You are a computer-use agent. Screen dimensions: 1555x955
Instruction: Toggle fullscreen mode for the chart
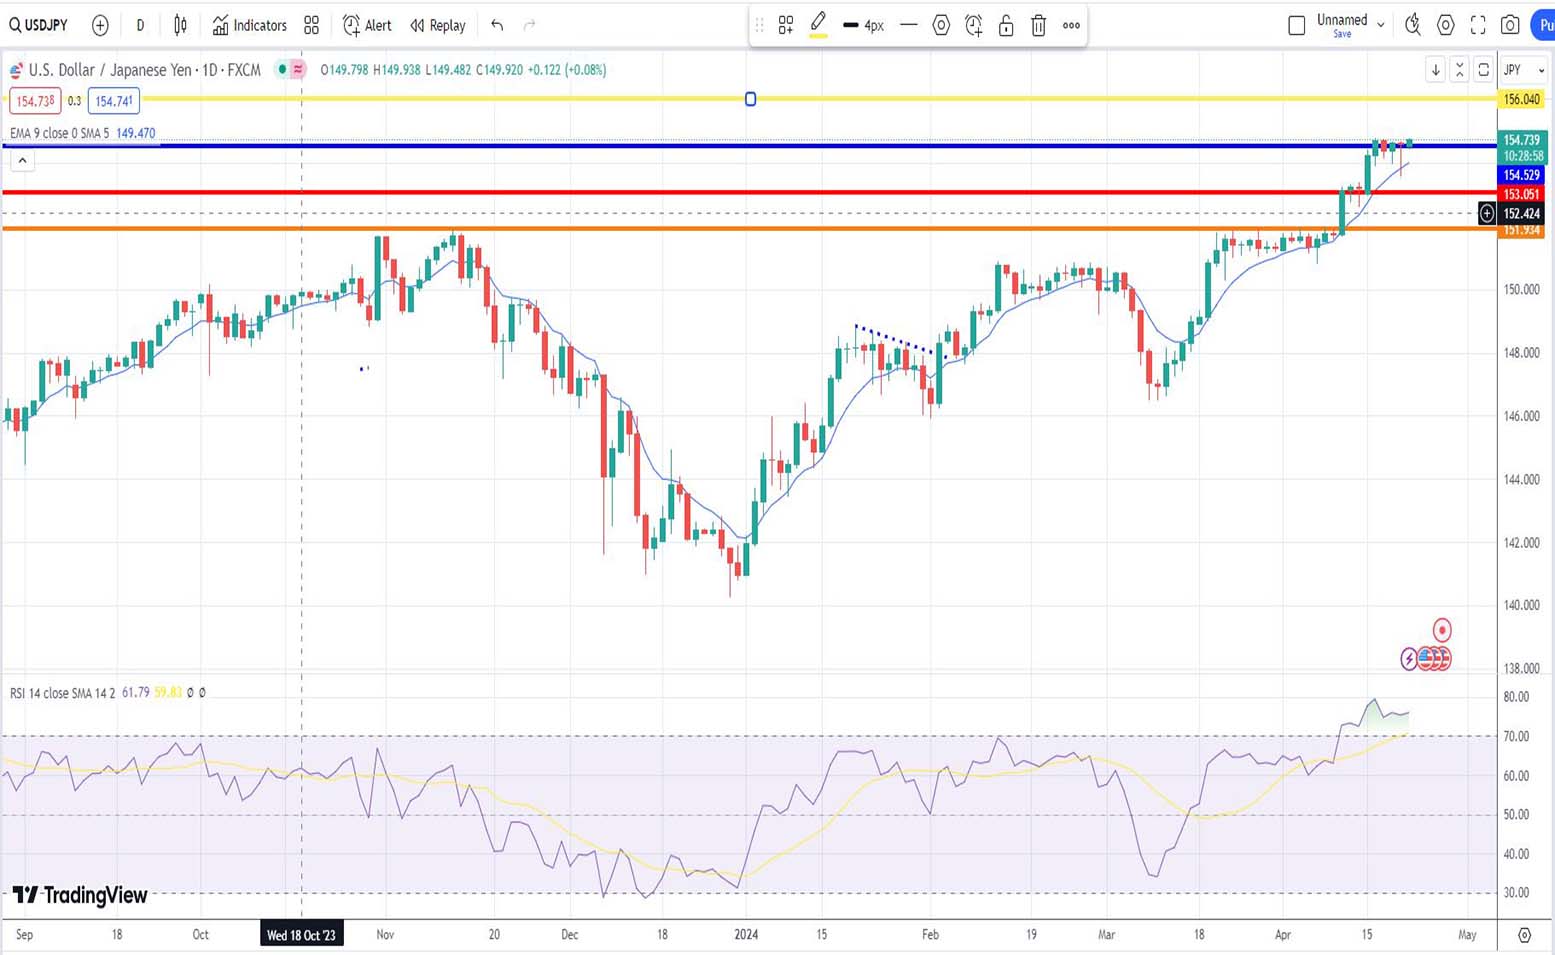(x=1478, y=25)
